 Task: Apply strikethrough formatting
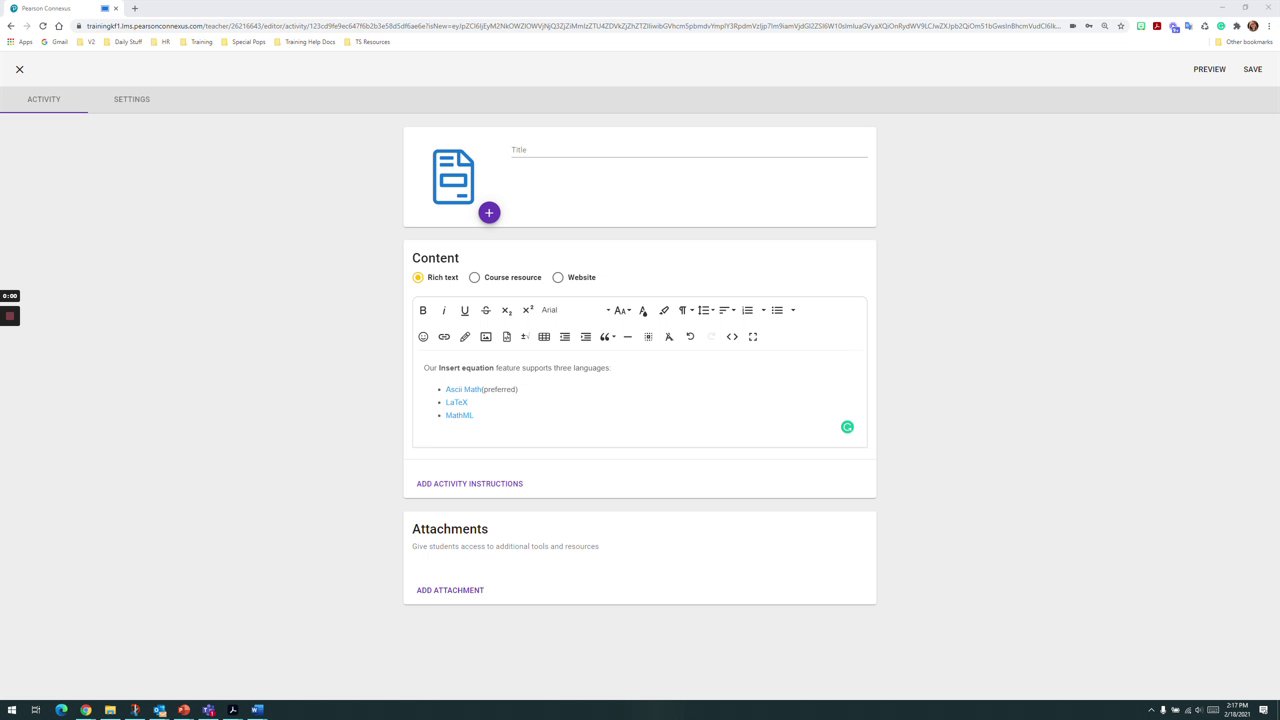(486, 310)
